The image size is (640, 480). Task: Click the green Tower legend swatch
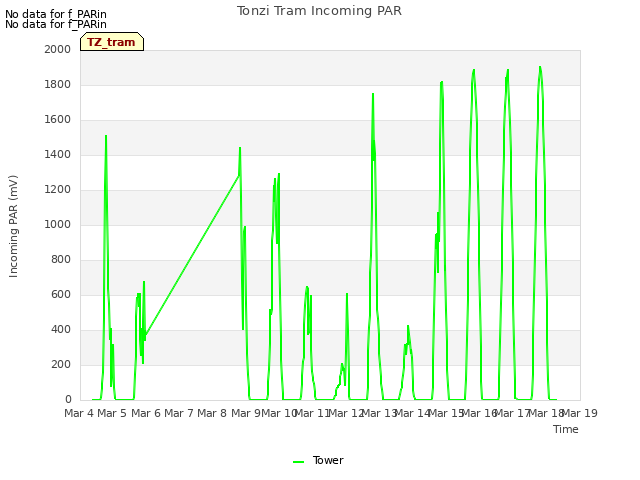[x=298, y=462]
